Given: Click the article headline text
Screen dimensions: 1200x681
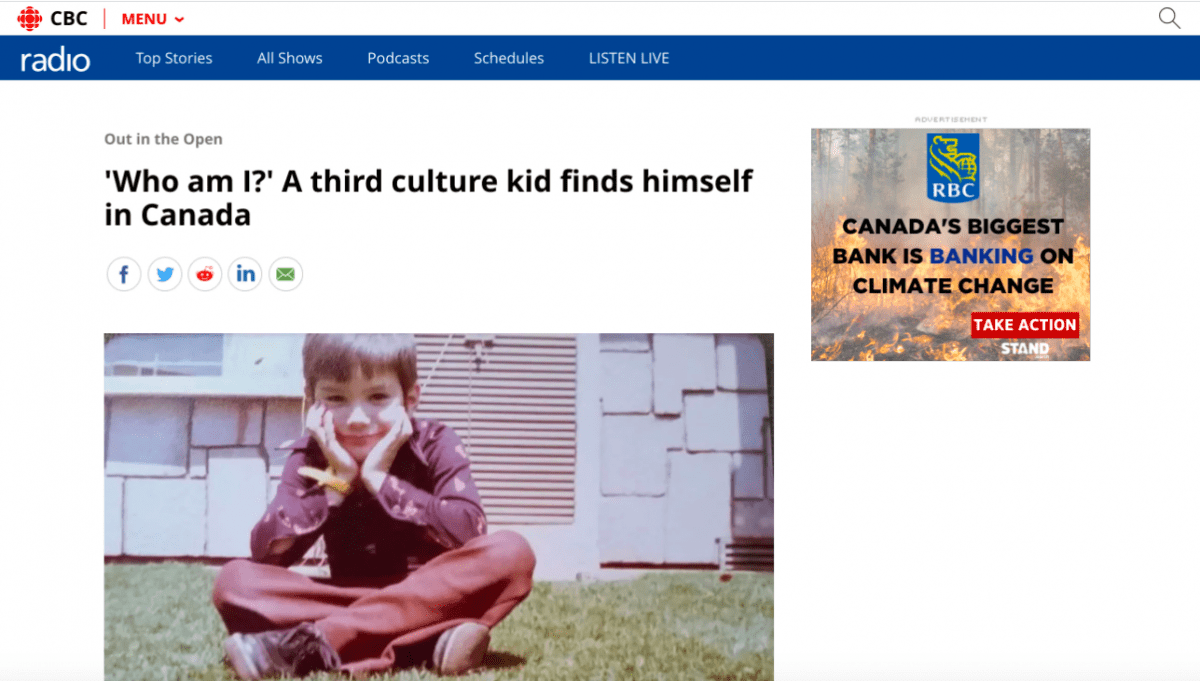Looking at the screenshot, I should [429, 198].
